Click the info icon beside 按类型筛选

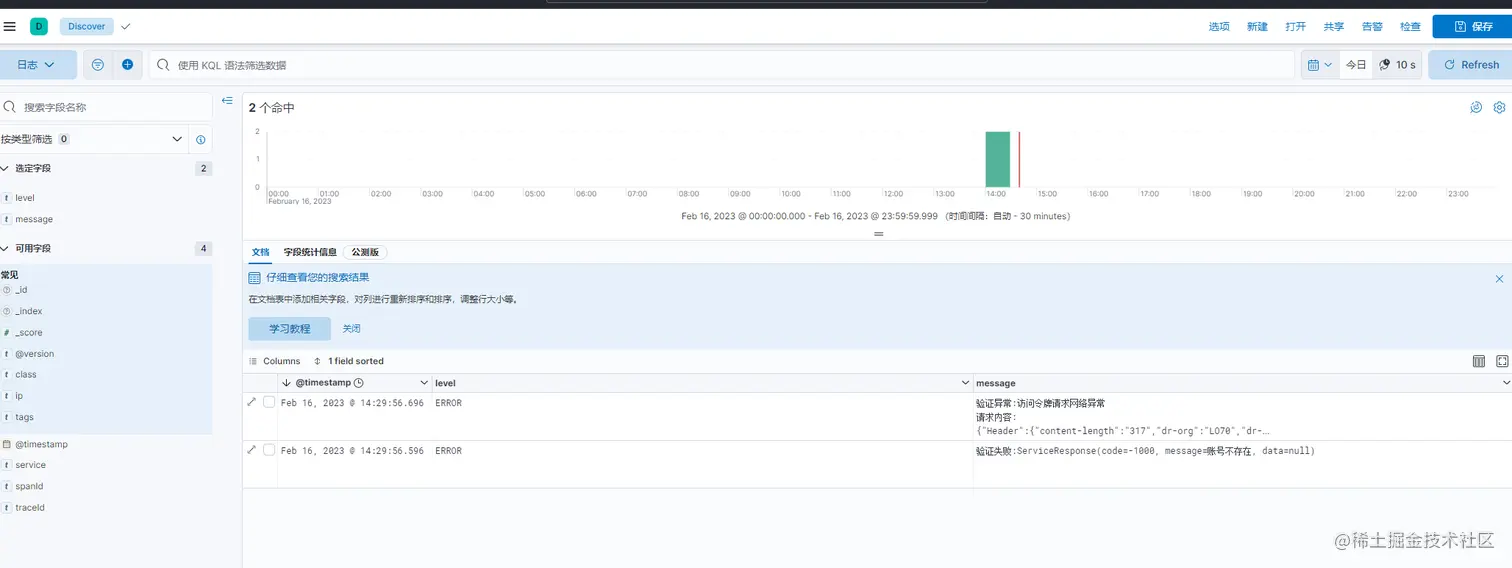tap(201, 139)
